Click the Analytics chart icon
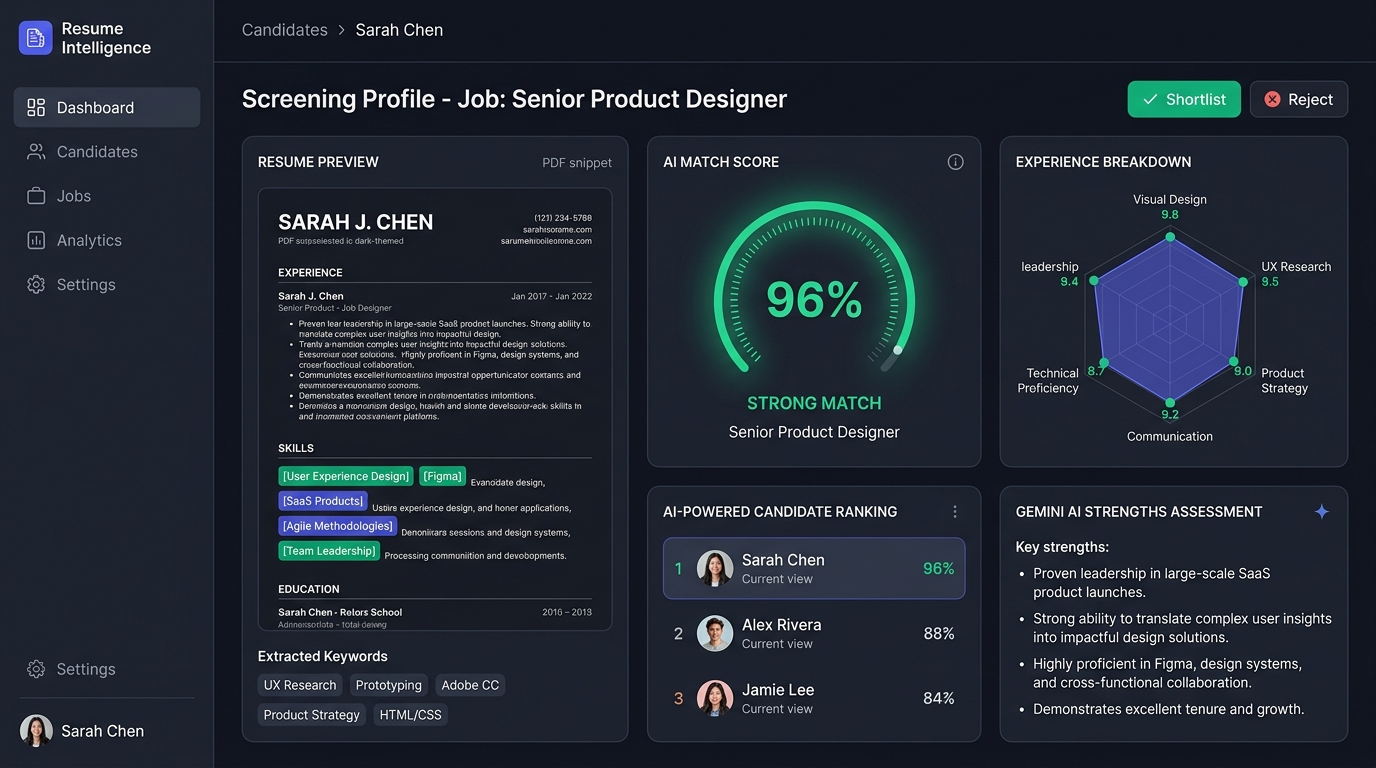 tap(36, 240)
